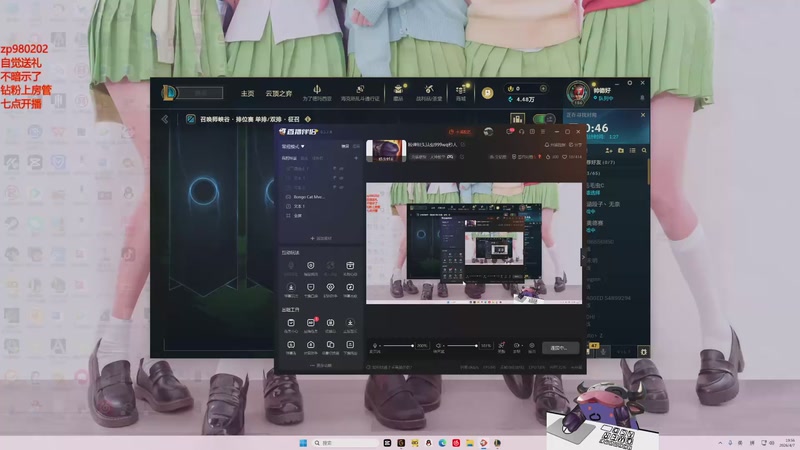Open the Windows Start button
800x450 pixels.
coord(303,443)
